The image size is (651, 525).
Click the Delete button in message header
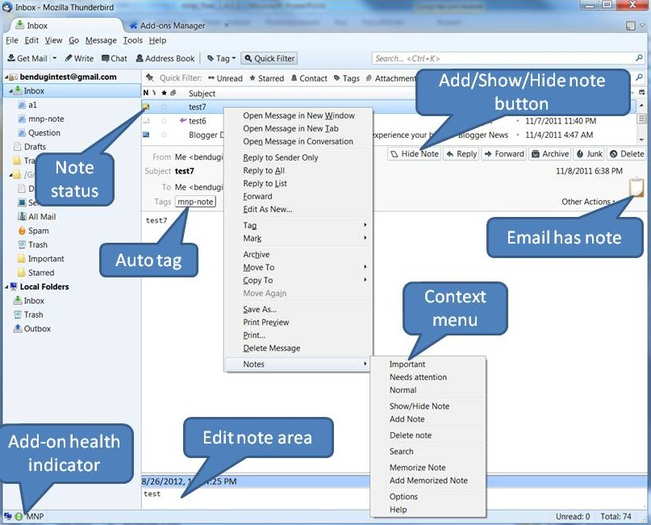coord(627,154)
